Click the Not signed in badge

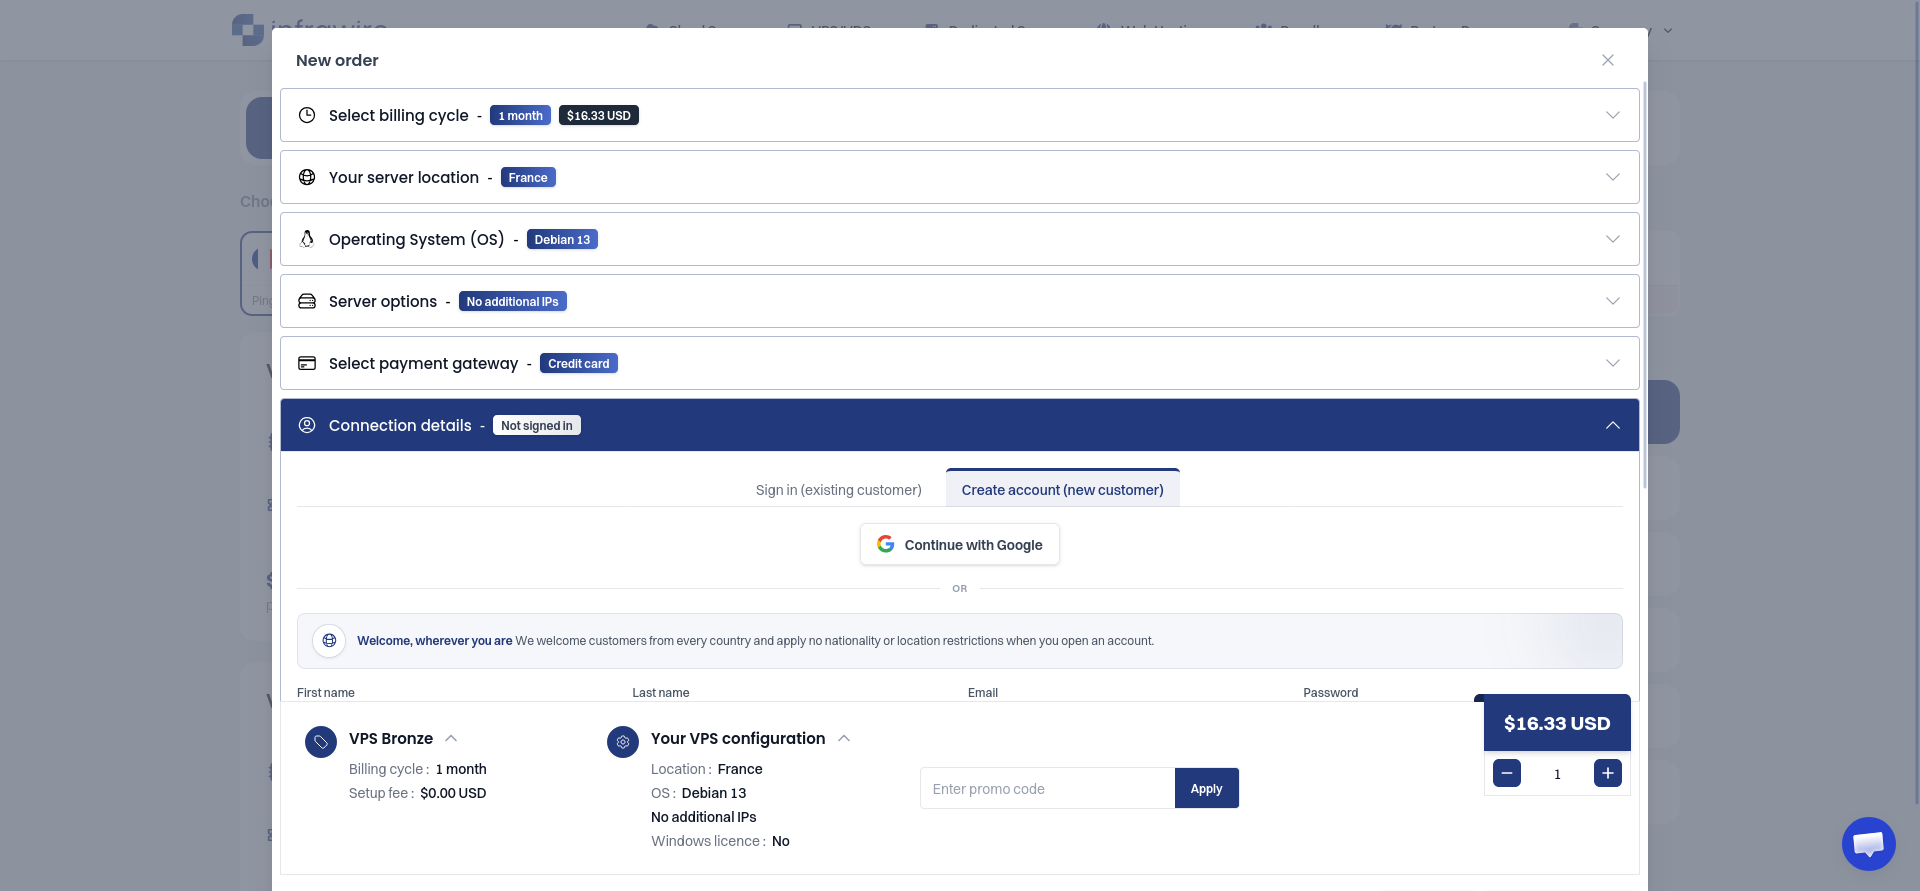[x=536, y=426]
